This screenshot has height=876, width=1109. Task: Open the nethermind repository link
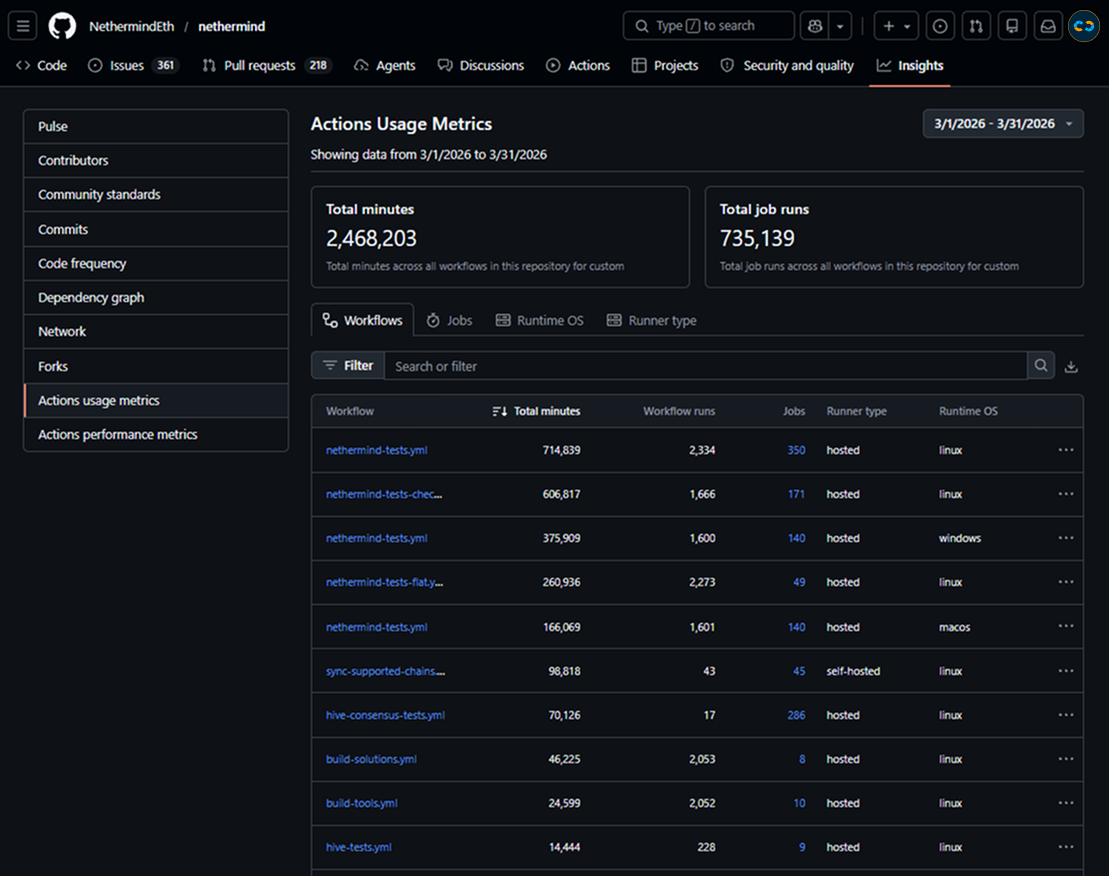[x=231, y=26]
